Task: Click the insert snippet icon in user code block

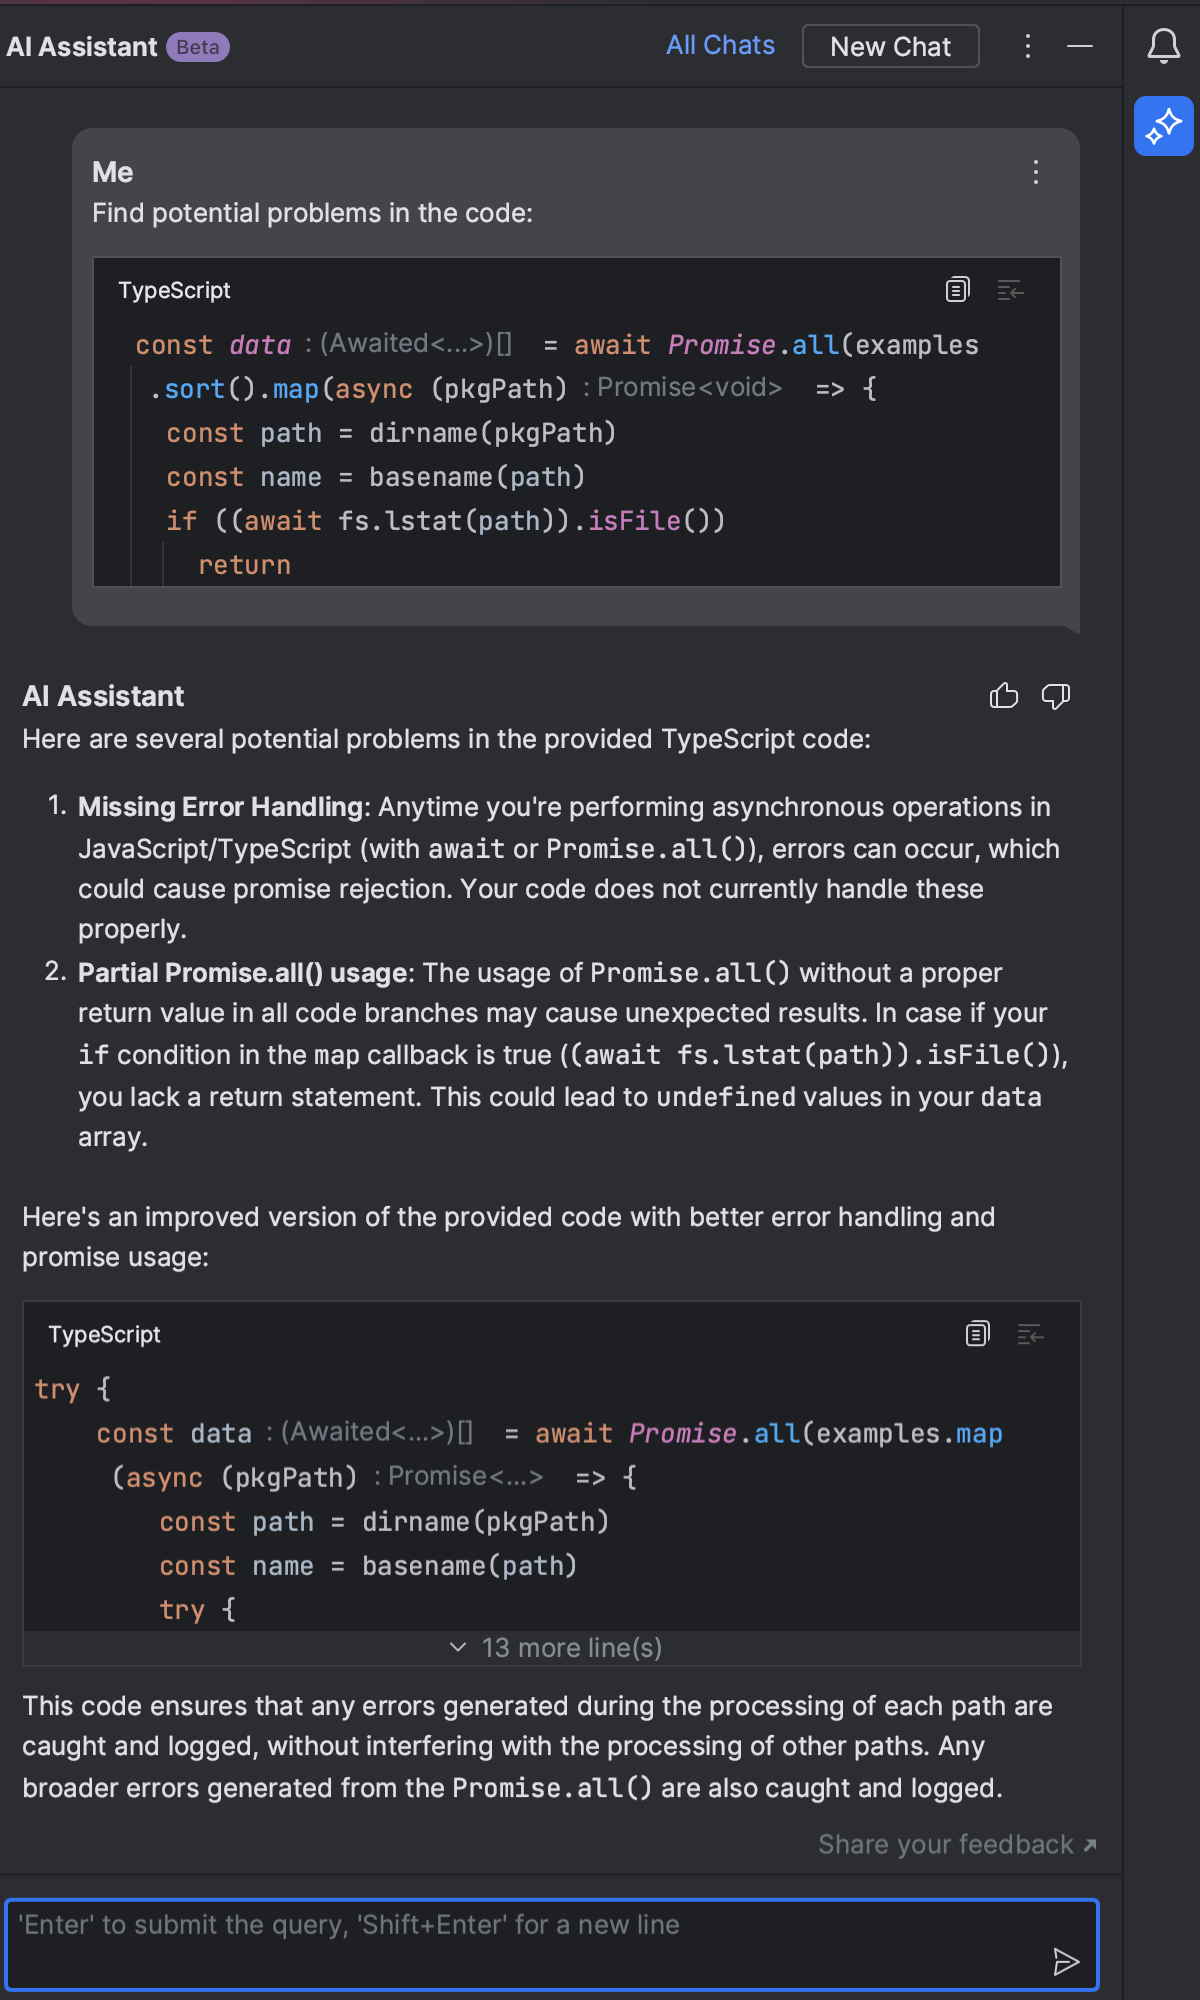Action: click(1010, 290)
